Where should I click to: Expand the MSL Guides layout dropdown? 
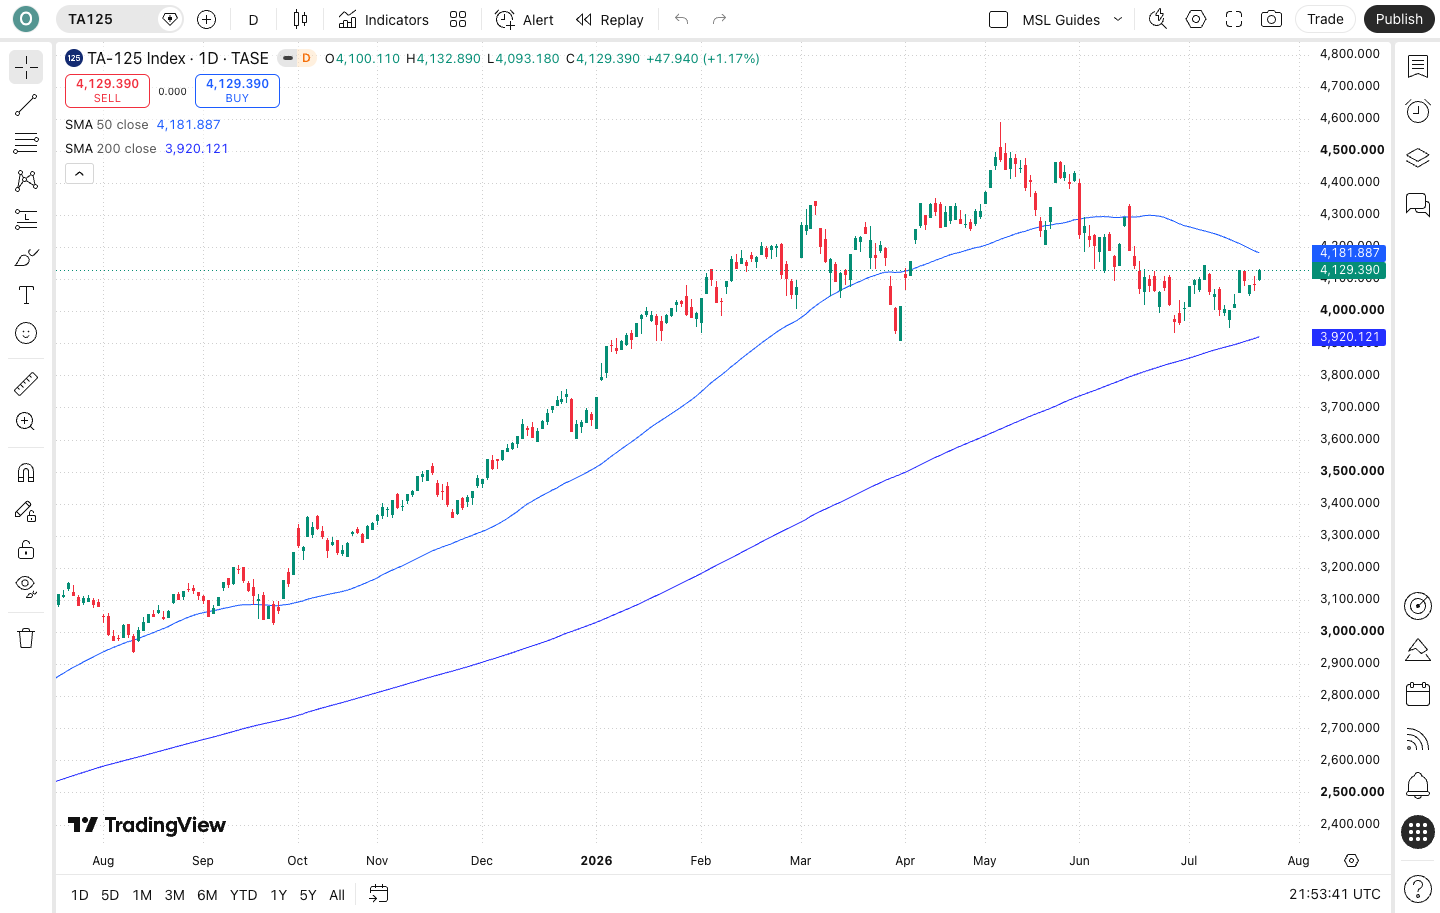1118,19
